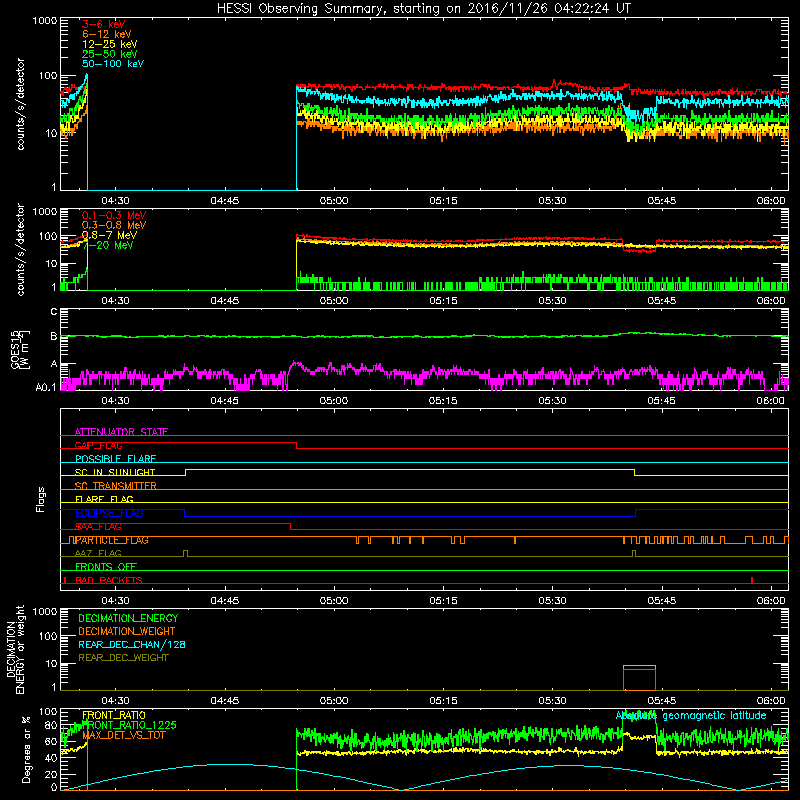Select the 12-25 keV legend entry
Viewport: 800px width, 800px height.
click(x=109, y=44)
